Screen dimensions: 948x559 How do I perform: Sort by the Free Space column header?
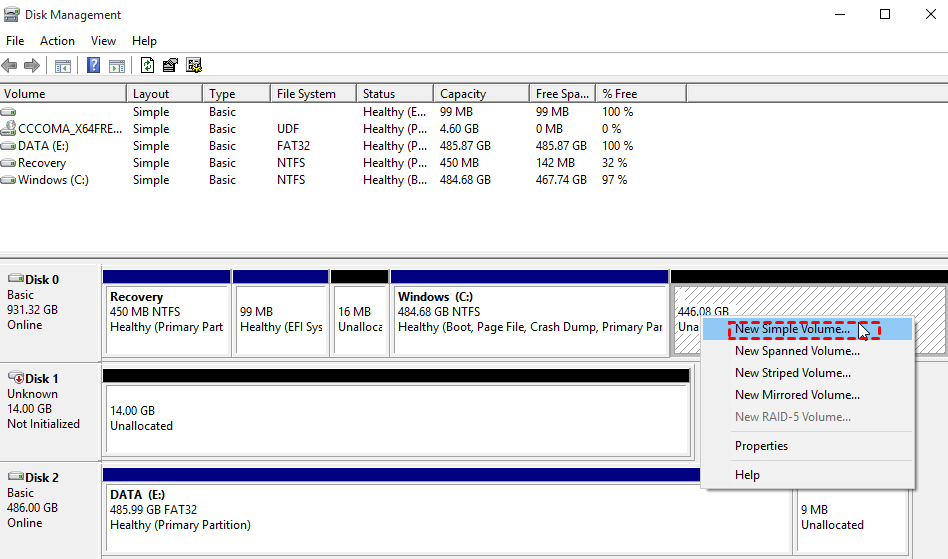tap(563, 94)
